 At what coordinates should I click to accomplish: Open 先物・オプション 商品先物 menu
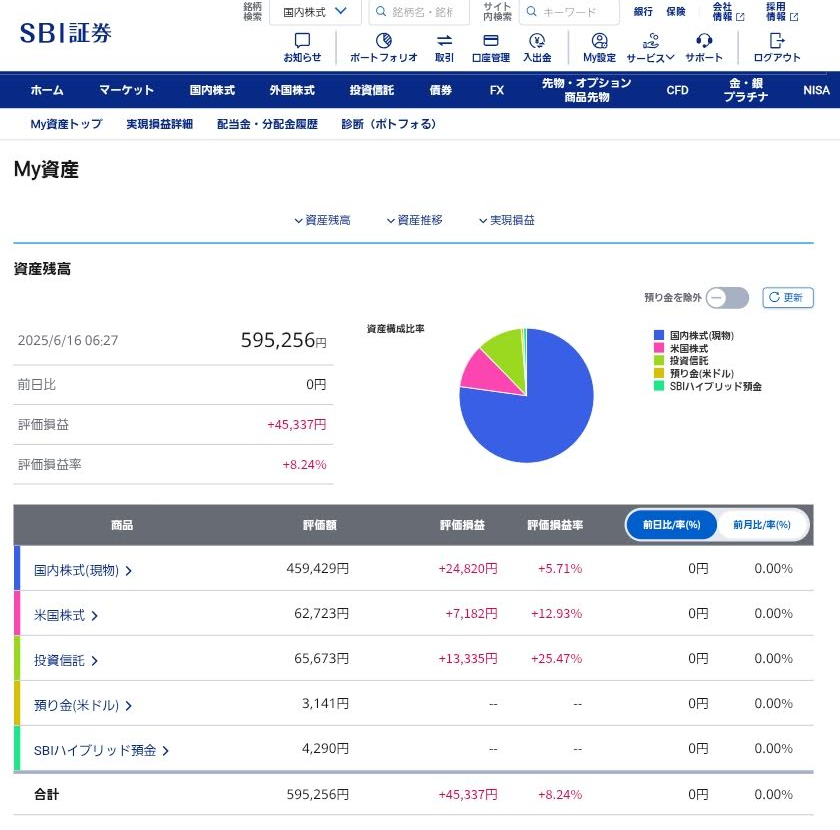coord(587,90)
